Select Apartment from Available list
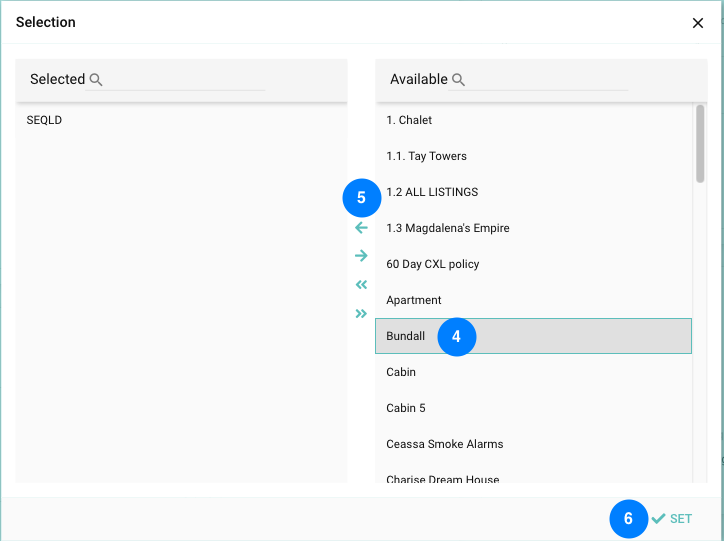The image size is (724, 541). [x=414, y=300]
